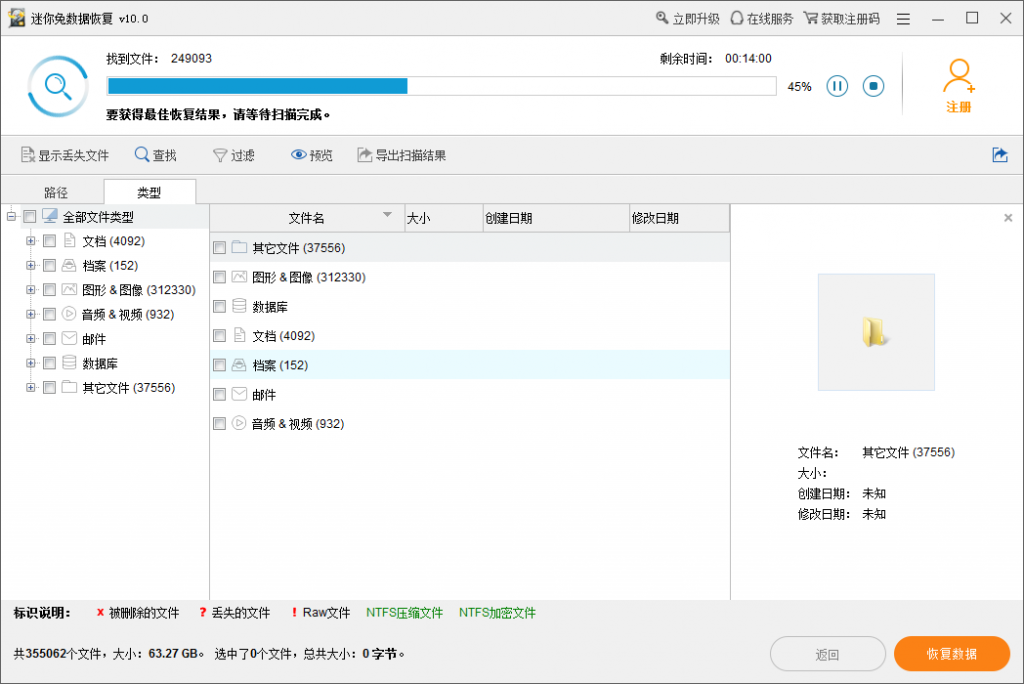The height and width of the screenshot is (684, 1024).
Task: Click 获取注册码 shopping cart item
Action: point(842,19)
